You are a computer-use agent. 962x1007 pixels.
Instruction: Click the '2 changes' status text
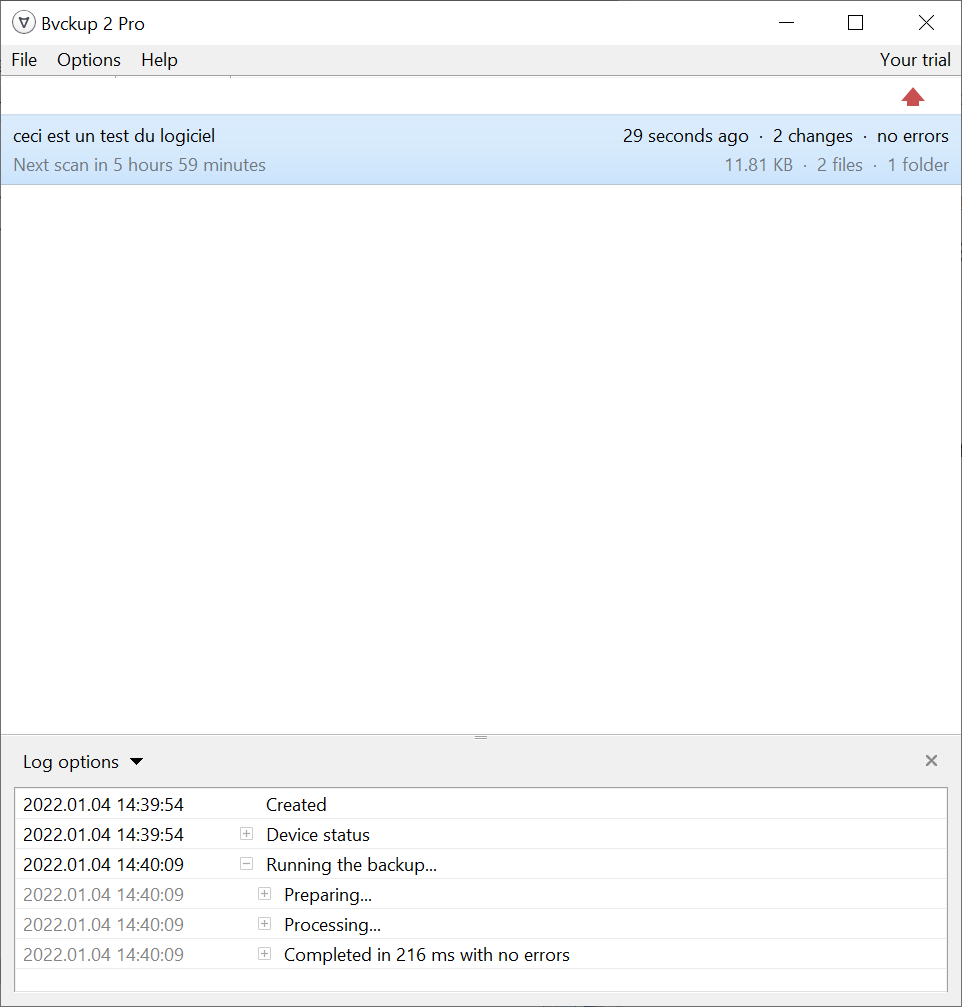click(x=812, y=136)
